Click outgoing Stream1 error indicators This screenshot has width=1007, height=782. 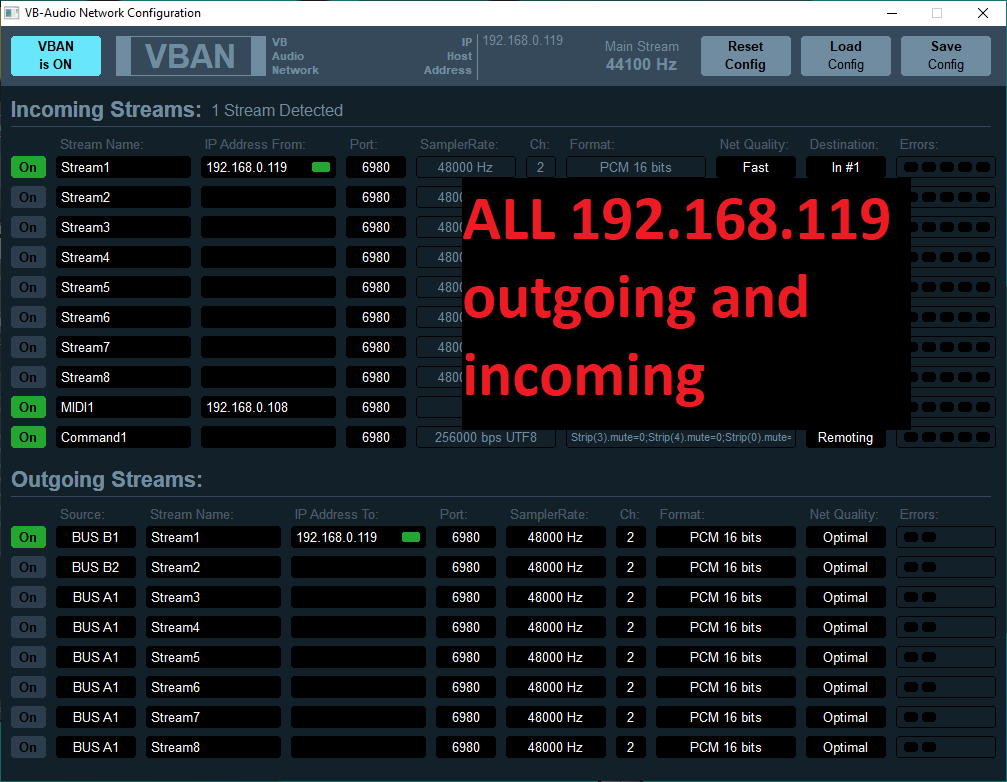(x=946, y=537)
